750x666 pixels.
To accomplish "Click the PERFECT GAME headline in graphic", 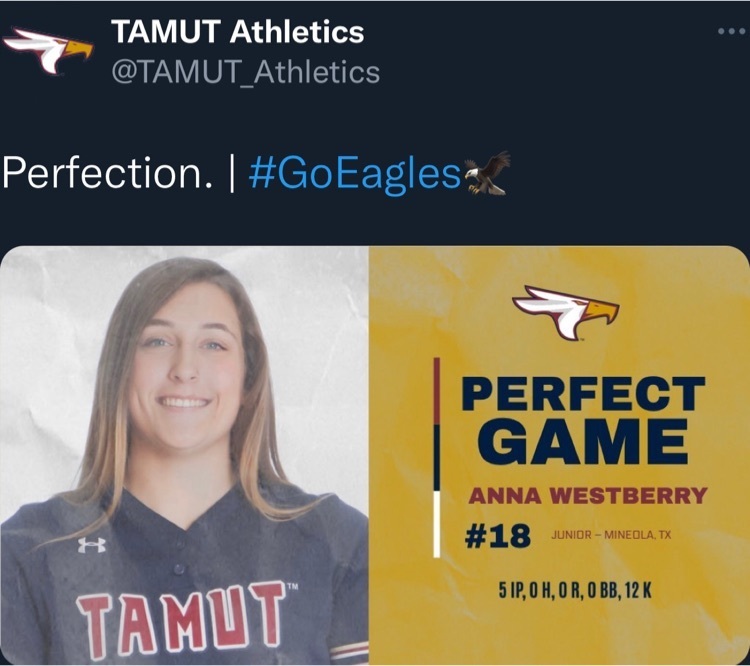I will [x=584, y=420].
